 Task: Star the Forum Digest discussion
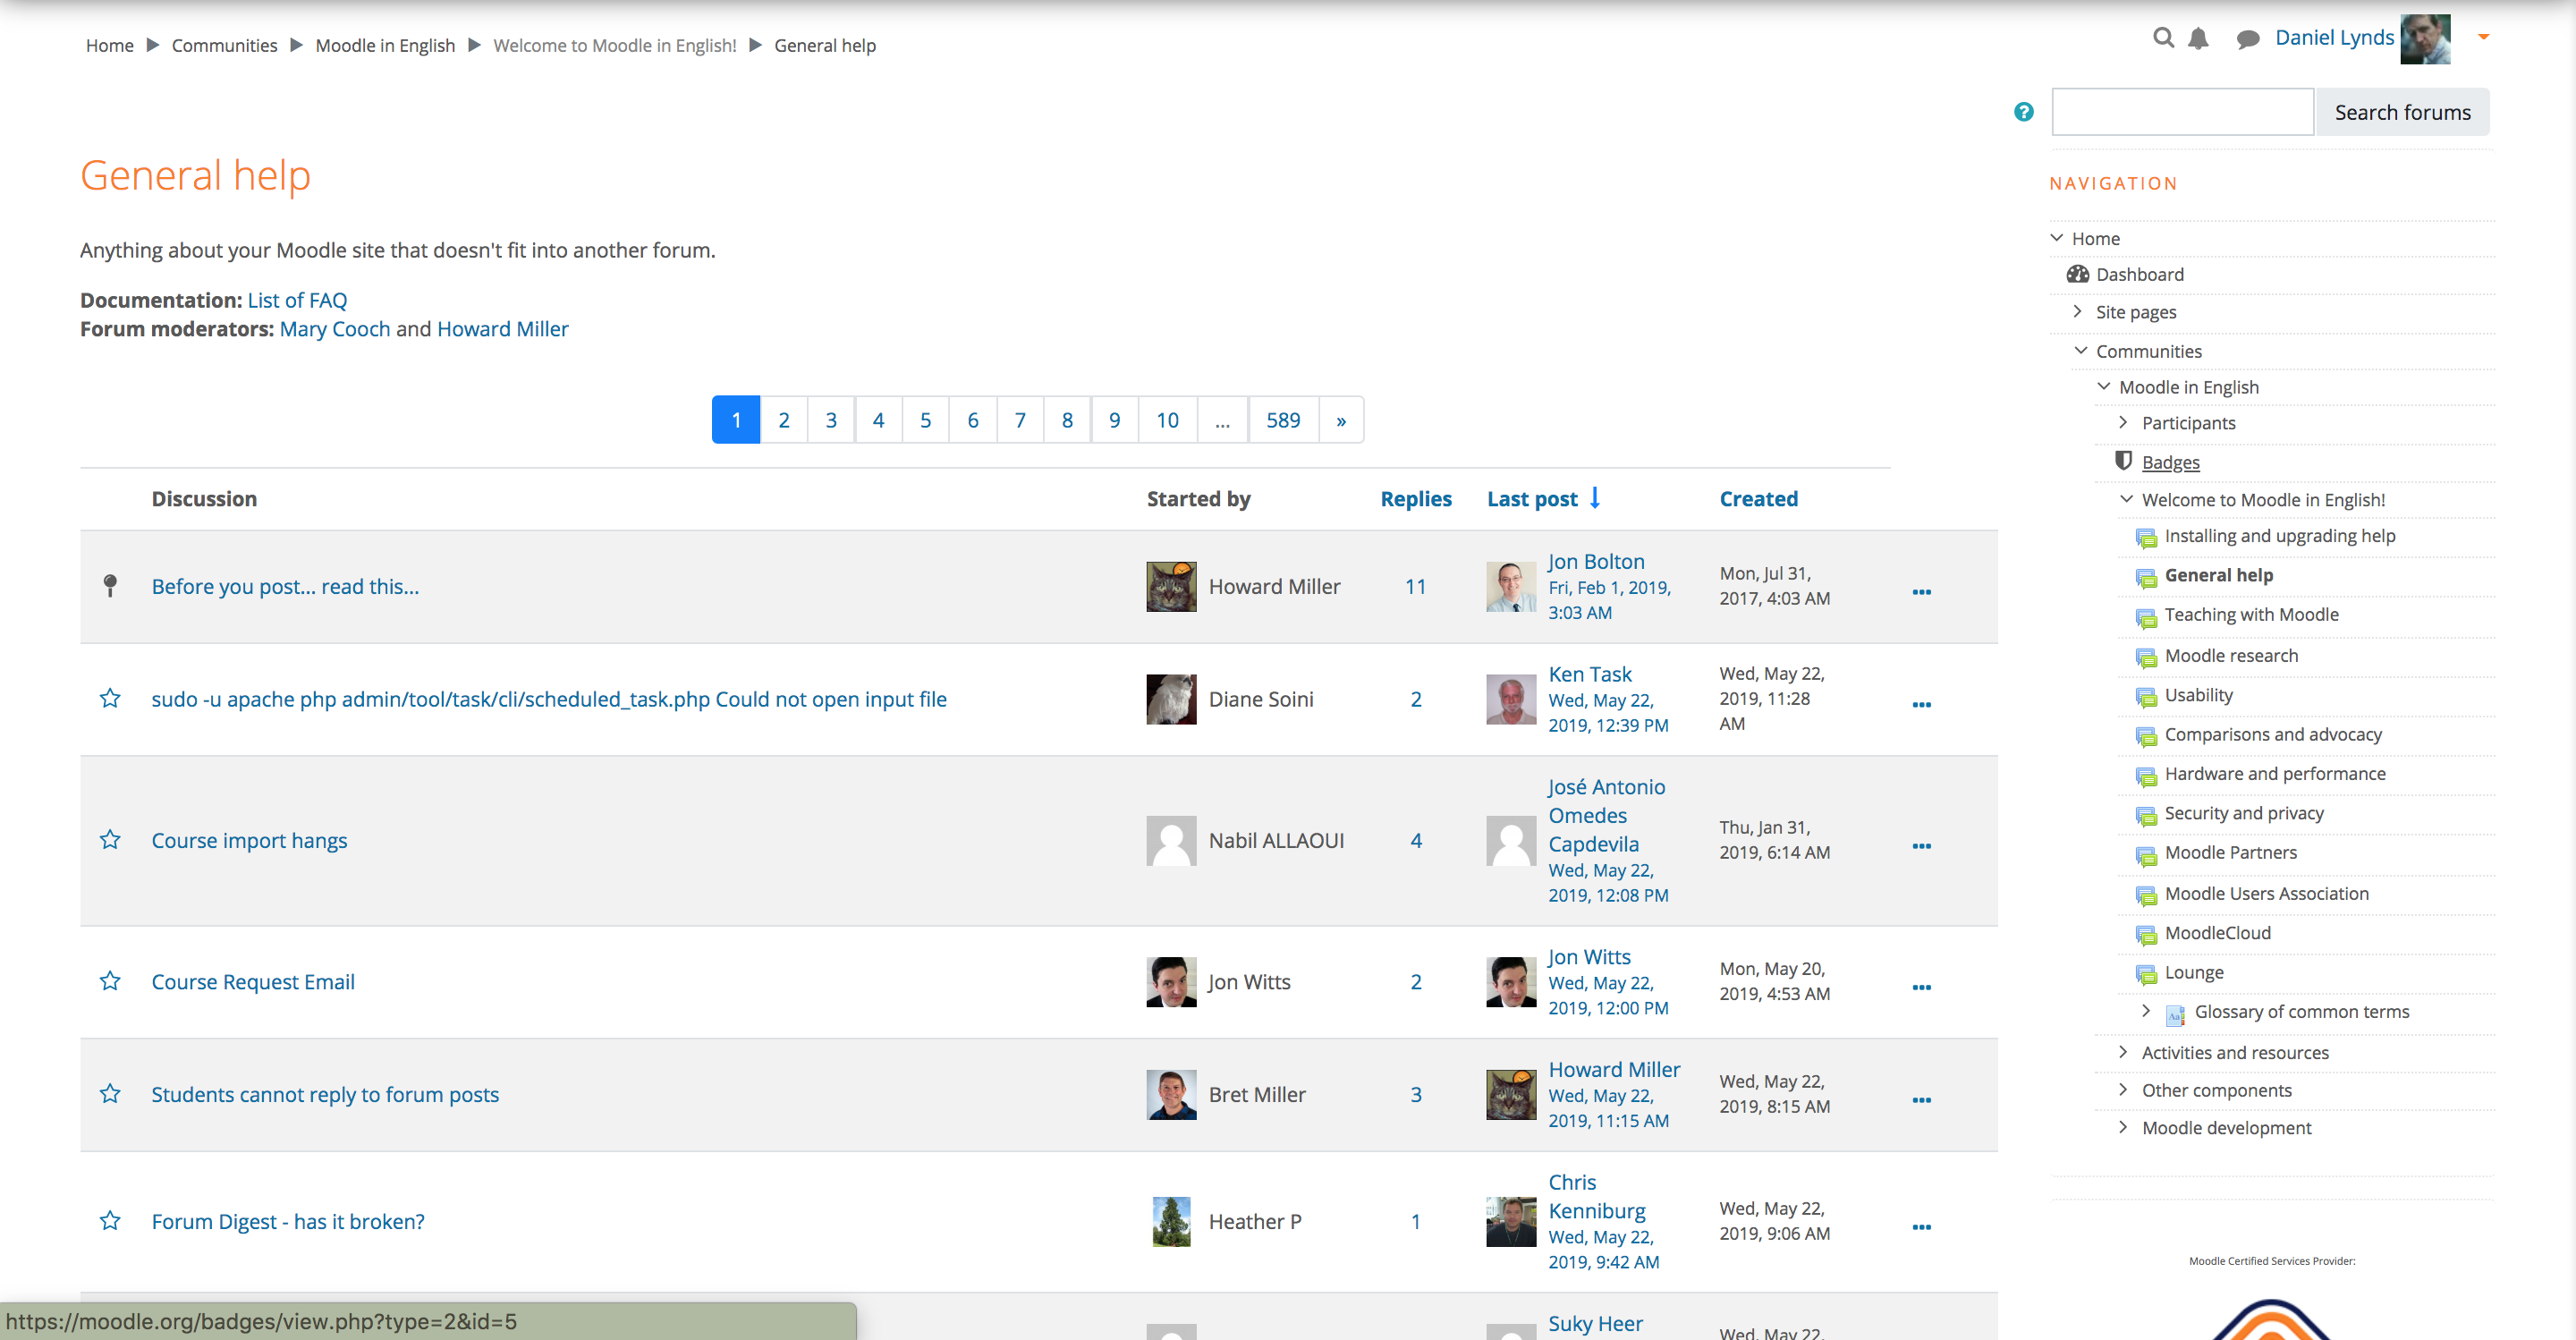[110, 1220]
